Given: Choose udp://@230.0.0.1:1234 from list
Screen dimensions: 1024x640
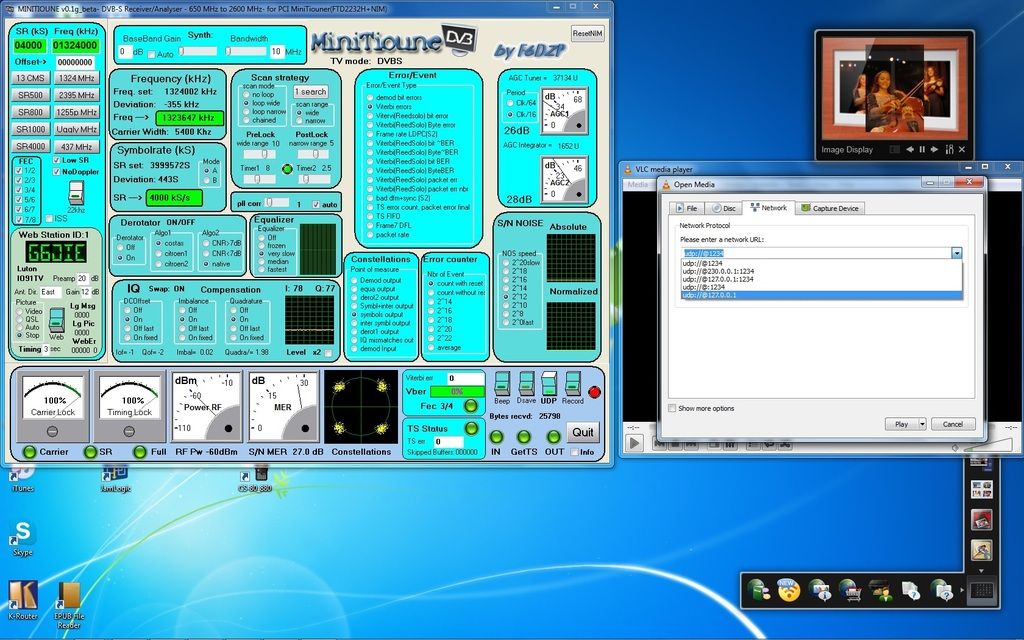Looking at the screenshot, I should click(x=821, y=271).
